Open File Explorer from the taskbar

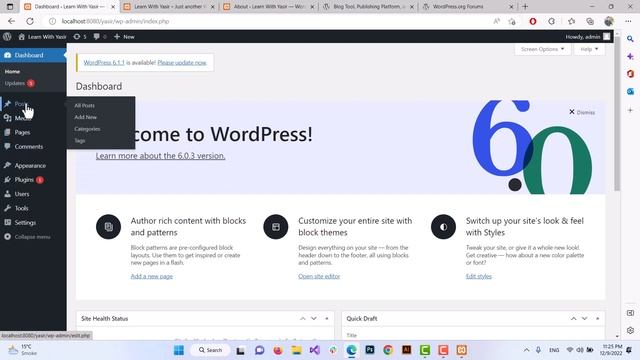pyautogui.click(x=296, y=350)
